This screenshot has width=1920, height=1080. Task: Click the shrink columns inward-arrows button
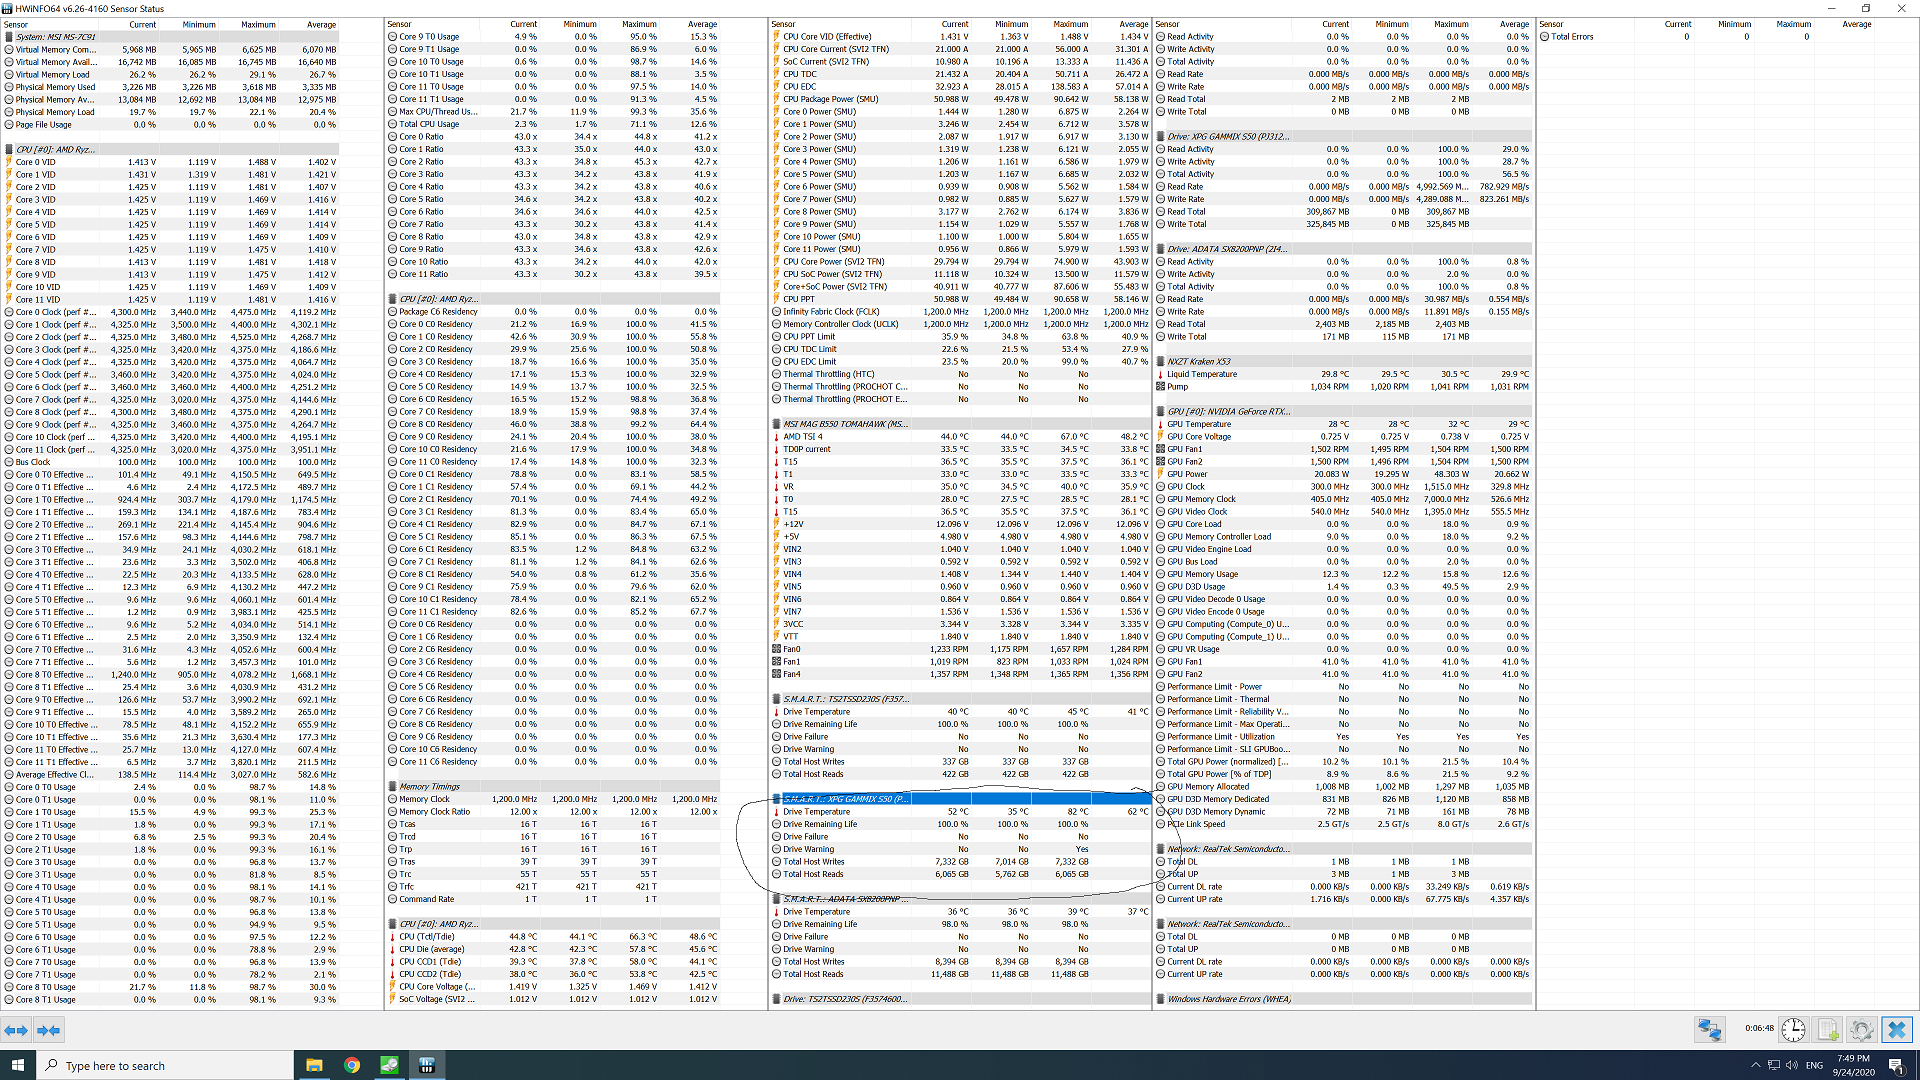[48, 1030]
